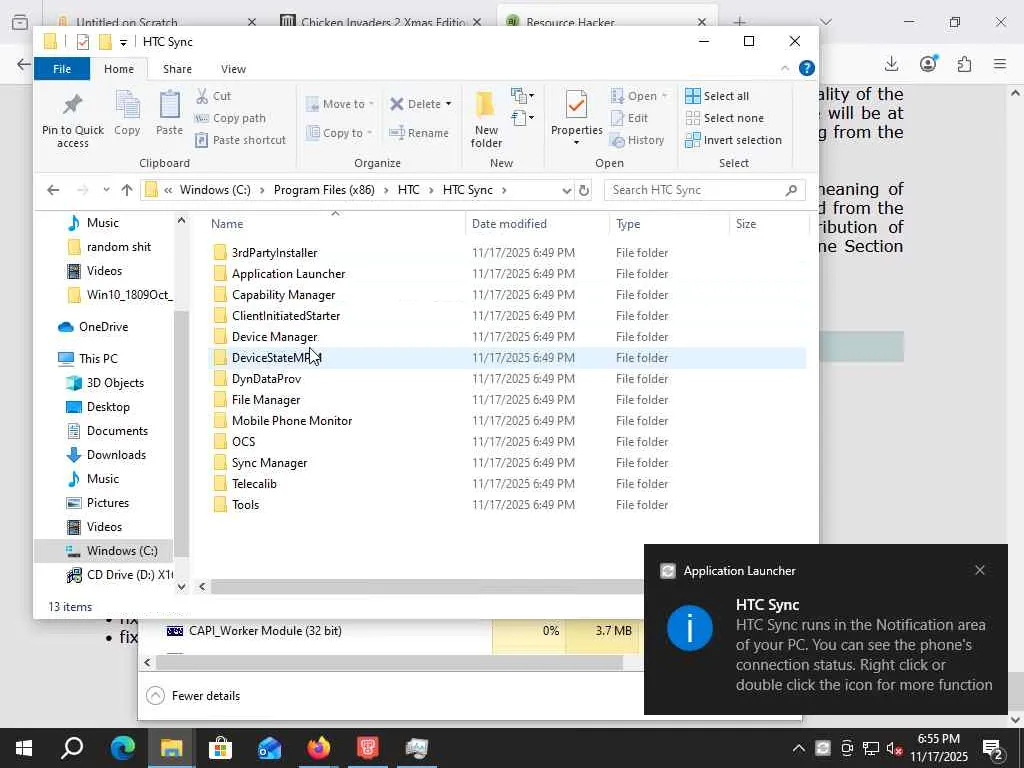
Task: Open the Move to dropdown
Action: [340, 104]
